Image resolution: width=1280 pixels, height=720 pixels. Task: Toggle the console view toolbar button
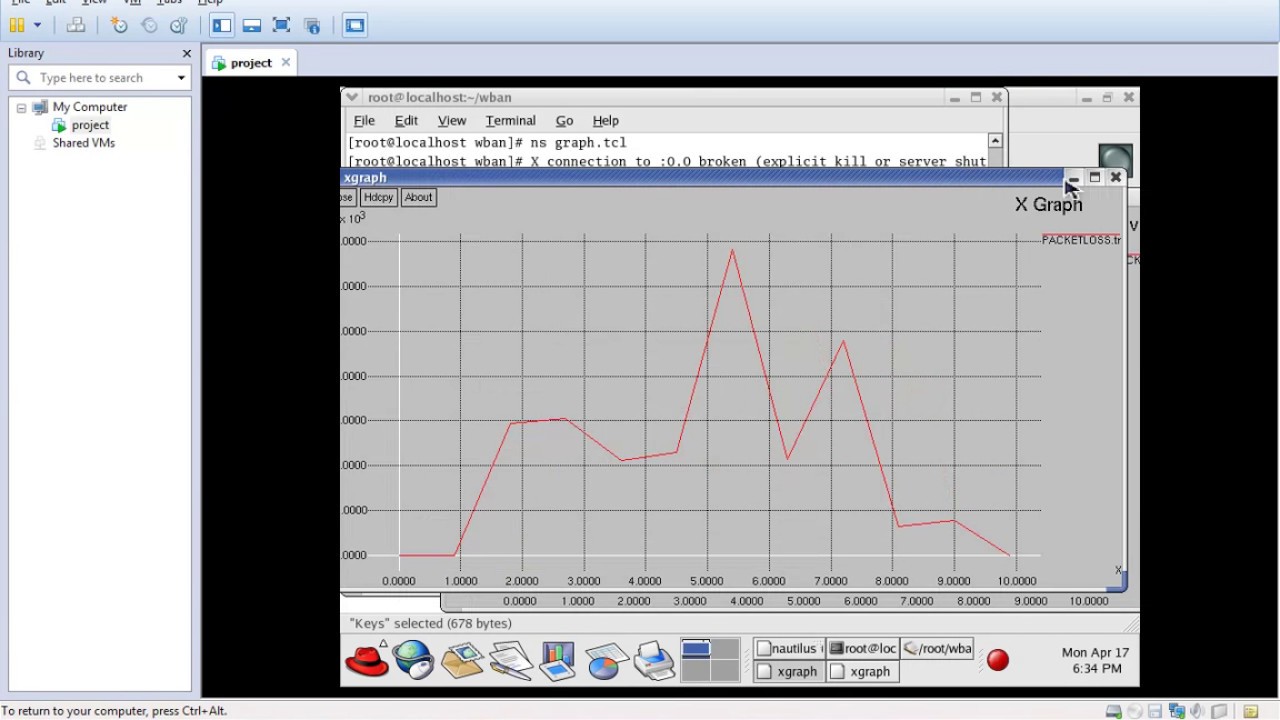355,25
